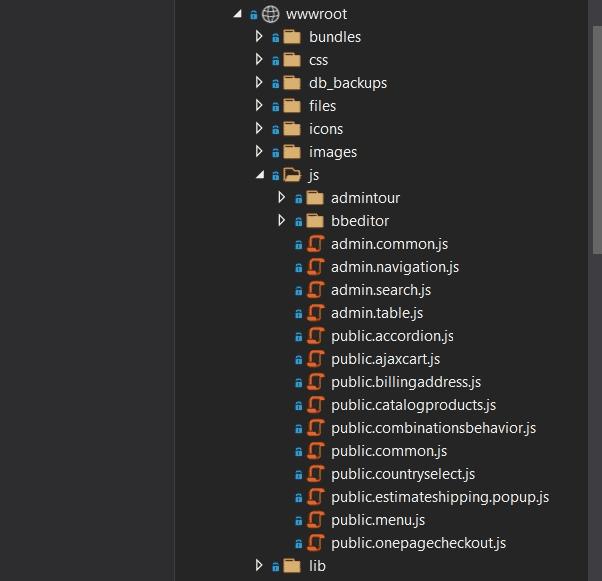Click admin.navigation.js script file icon
602x581 pixels.
(316, 267)
